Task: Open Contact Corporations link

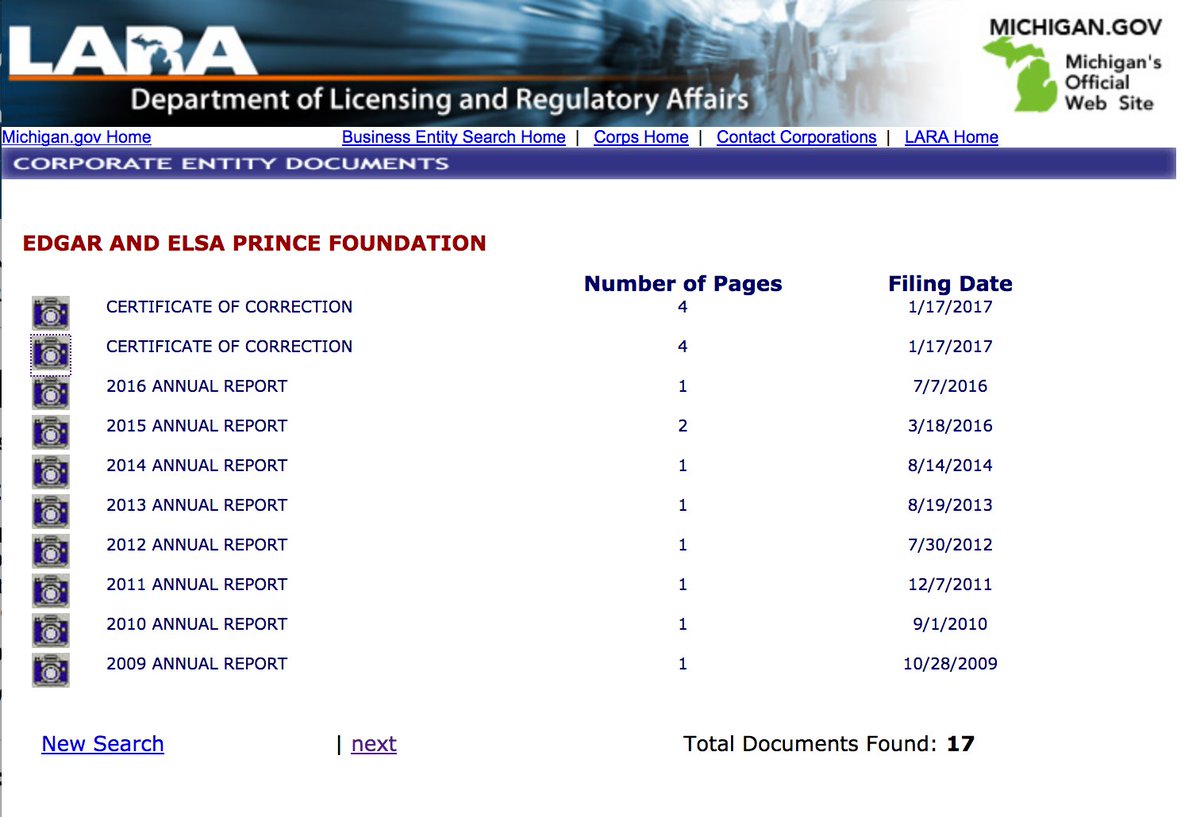Action: (796, 137)
